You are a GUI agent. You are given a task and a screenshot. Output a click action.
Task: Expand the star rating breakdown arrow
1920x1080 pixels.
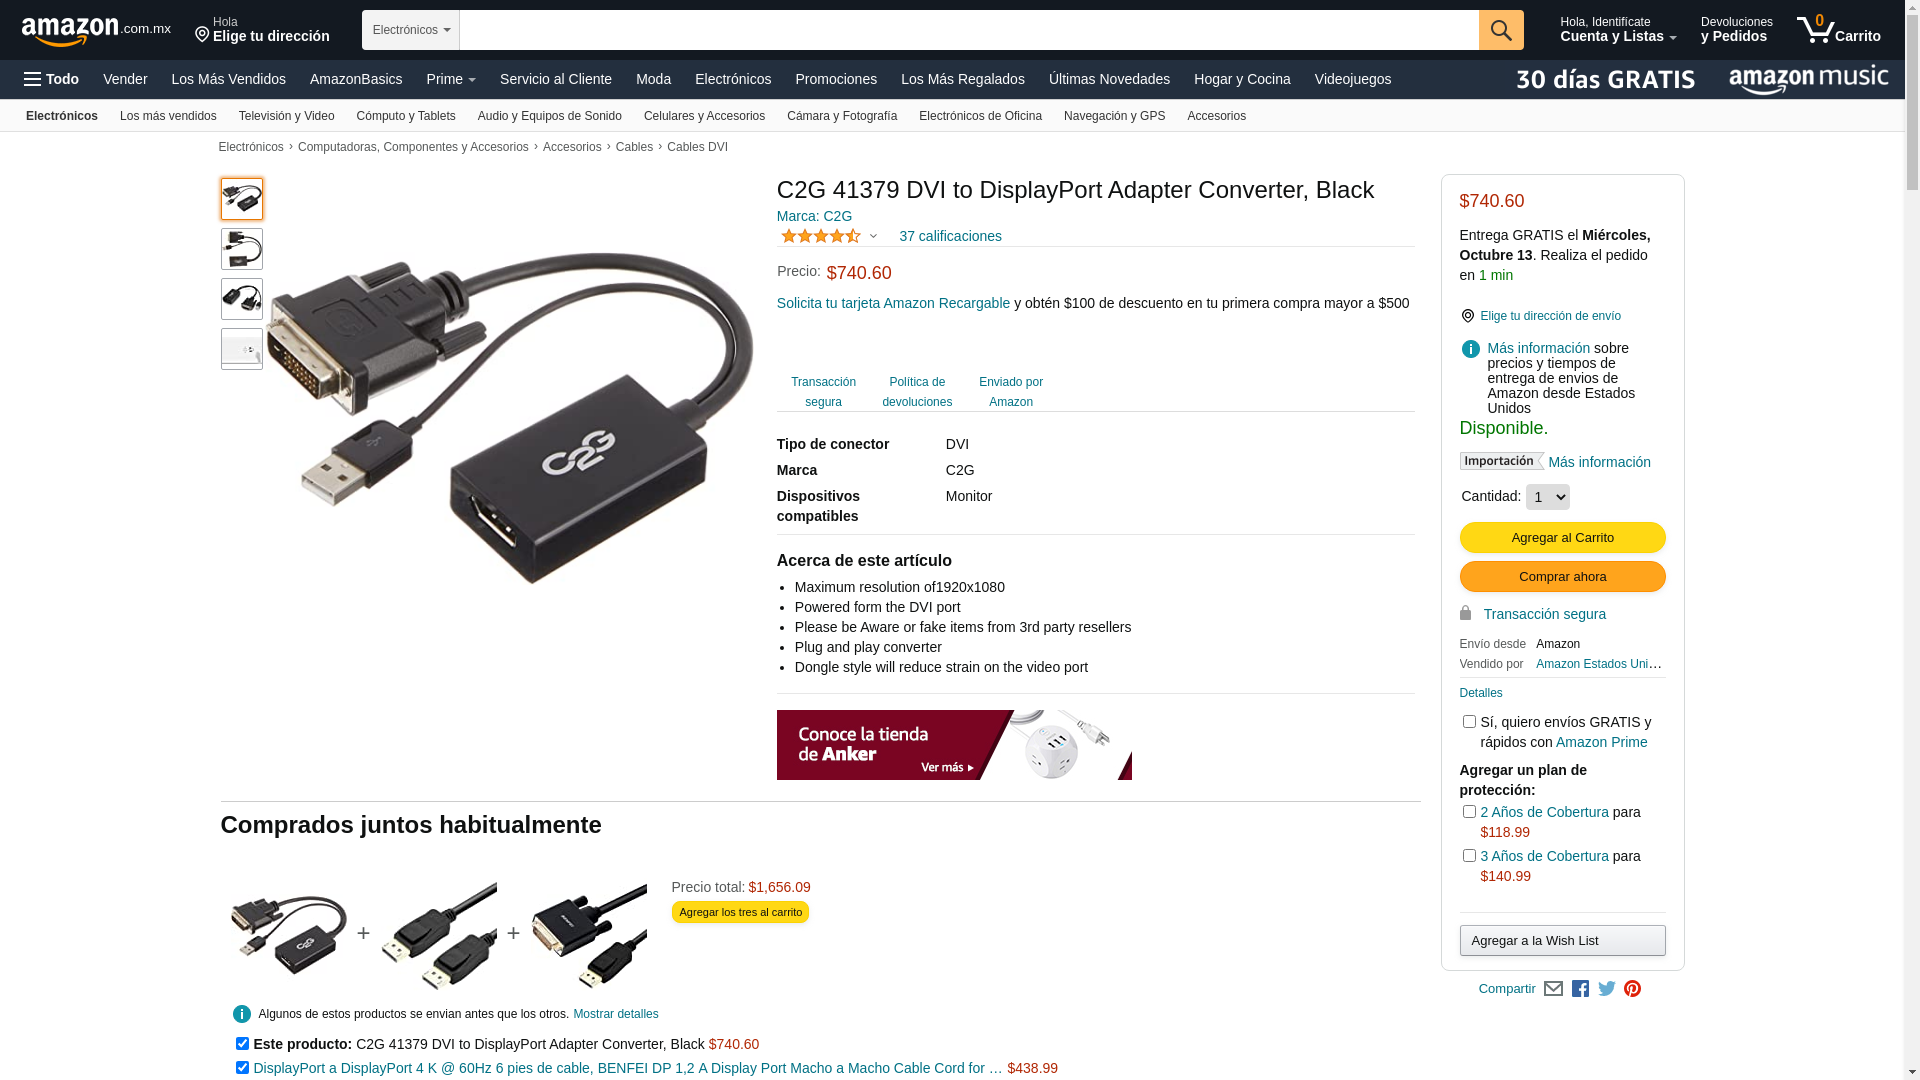[x=873, y=237]
